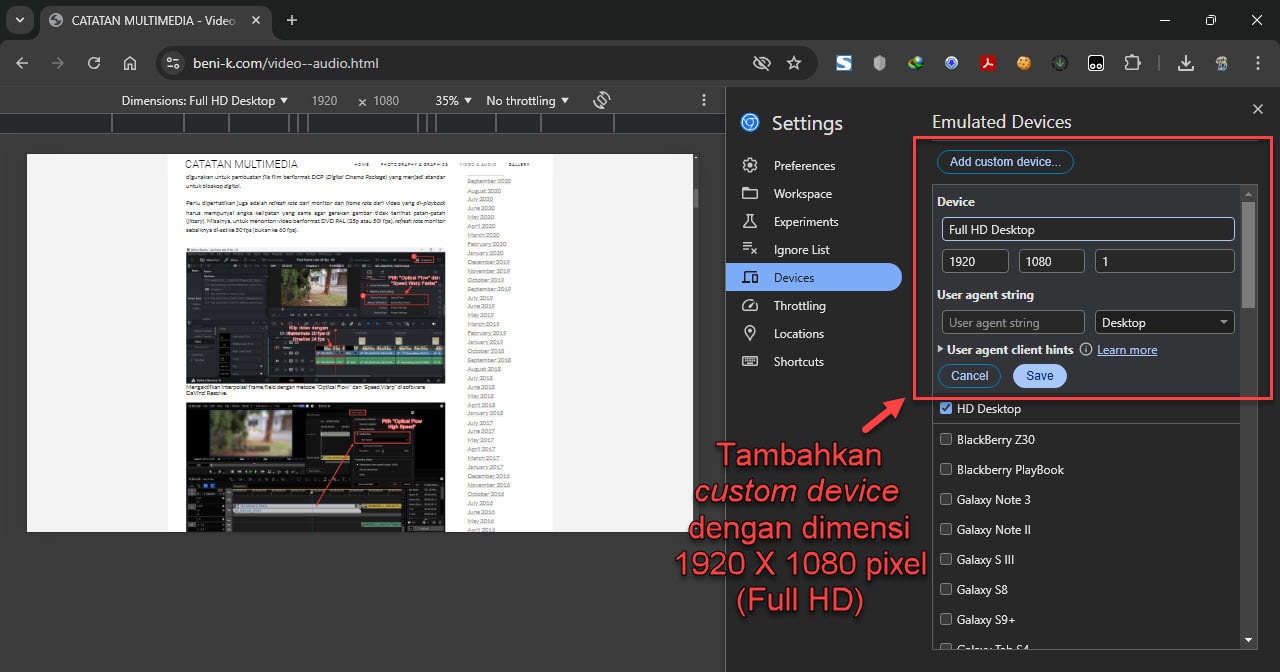Open the Shortcuts settings tab
The image size is (1280, 672).
pos(814,361)
